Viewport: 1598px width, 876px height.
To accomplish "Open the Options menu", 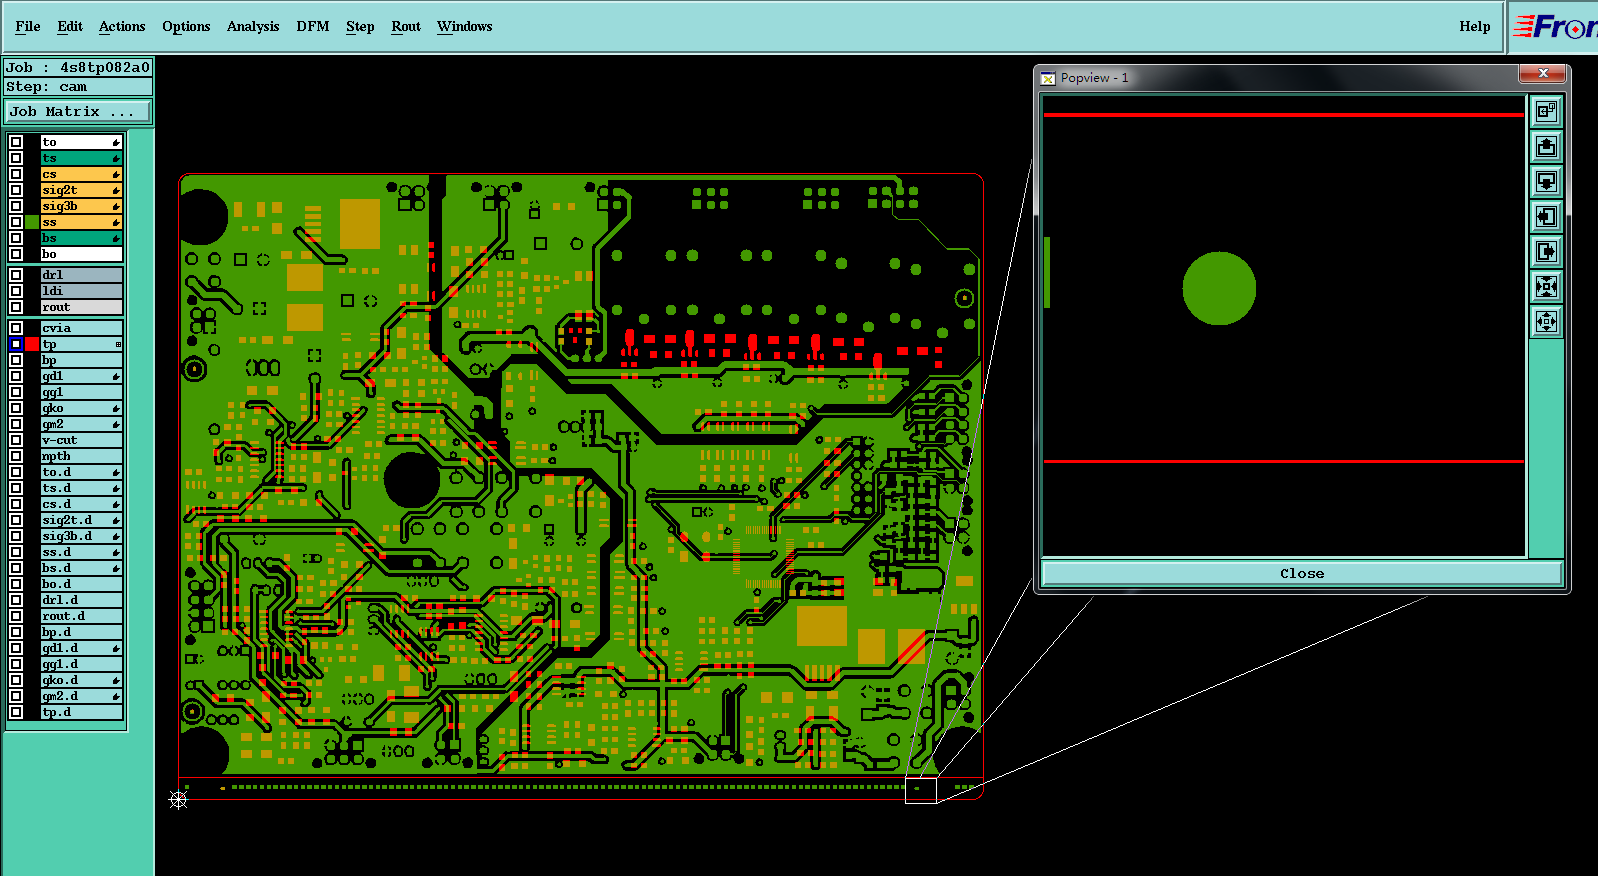I will 186,27.
